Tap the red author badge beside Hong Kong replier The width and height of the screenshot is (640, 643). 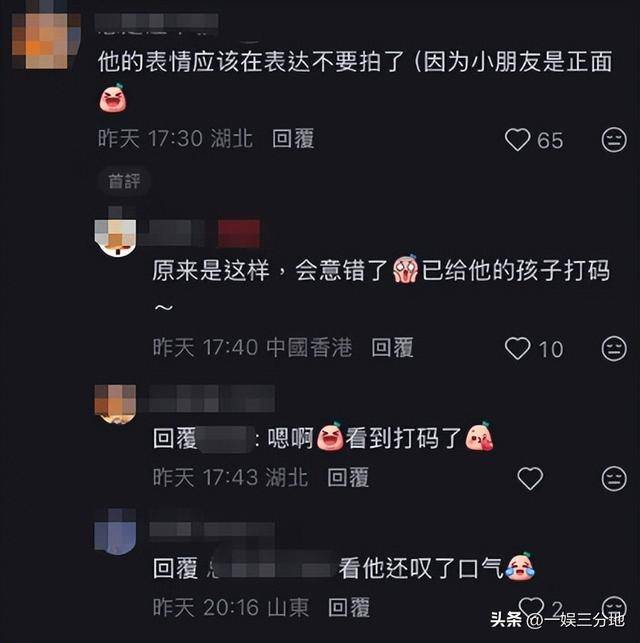pyautogui.click(x=239, y=233)
